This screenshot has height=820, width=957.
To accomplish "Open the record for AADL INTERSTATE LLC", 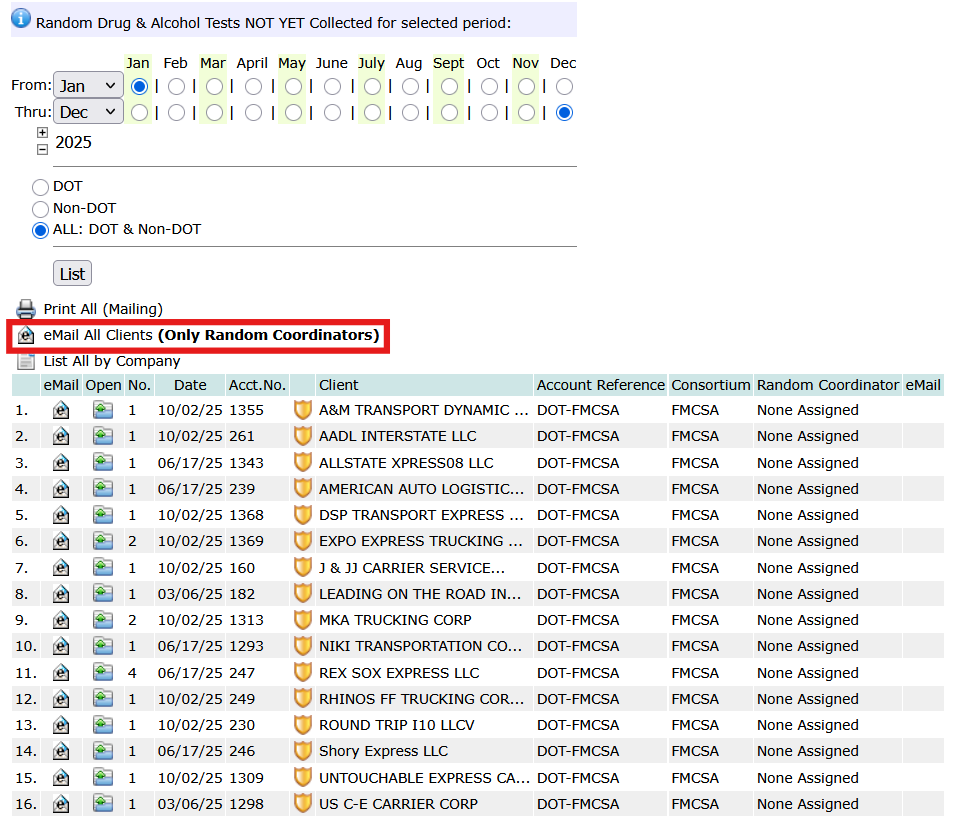I will pos(103,436).
